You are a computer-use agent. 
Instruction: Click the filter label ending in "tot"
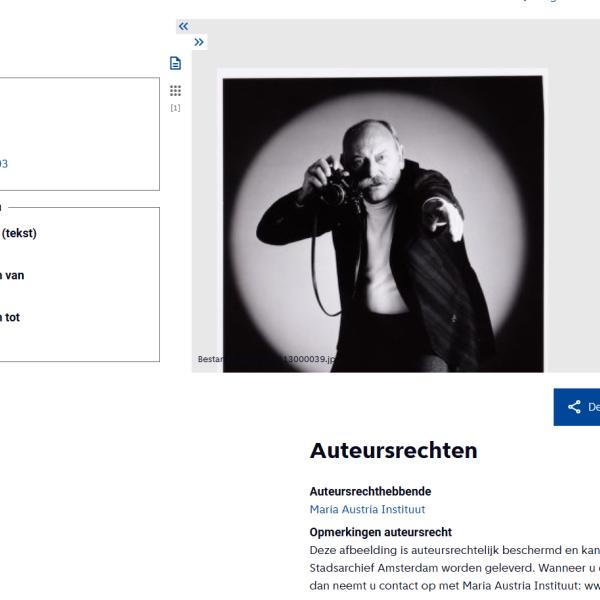pyautogui.click(x=11, y=317)
